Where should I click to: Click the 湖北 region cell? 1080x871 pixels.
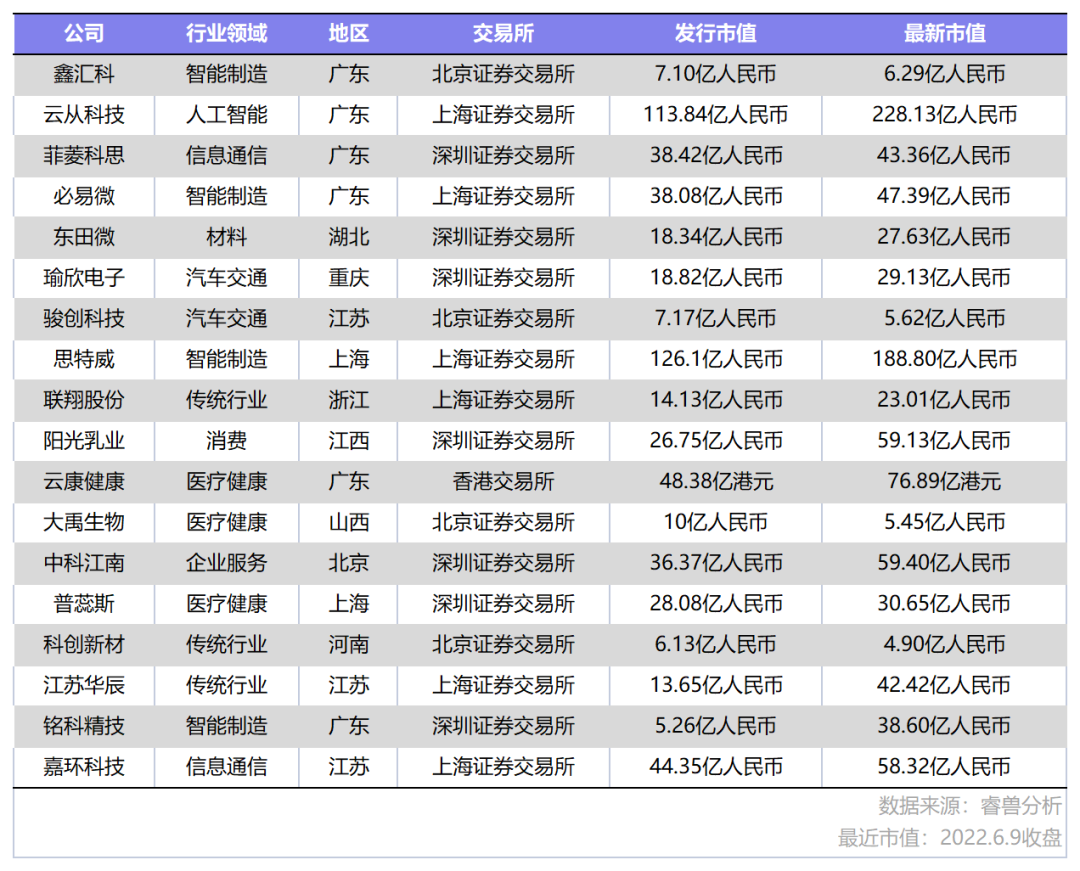(x=349, y=237)
